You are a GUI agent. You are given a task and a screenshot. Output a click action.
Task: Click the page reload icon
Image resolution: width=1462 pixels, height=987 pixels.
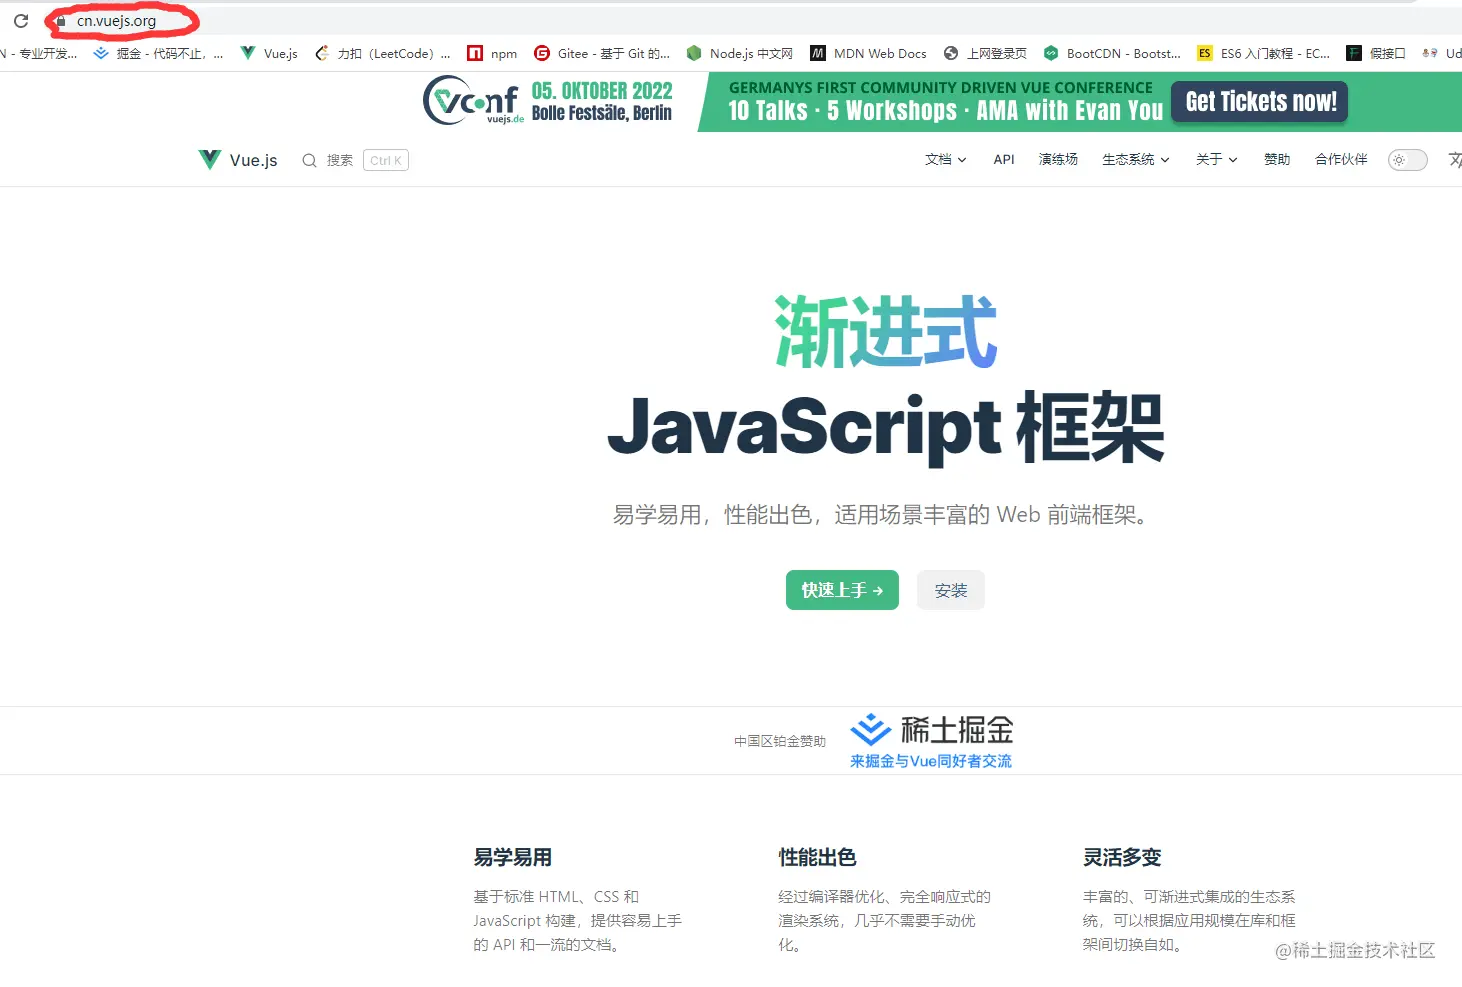21,20
